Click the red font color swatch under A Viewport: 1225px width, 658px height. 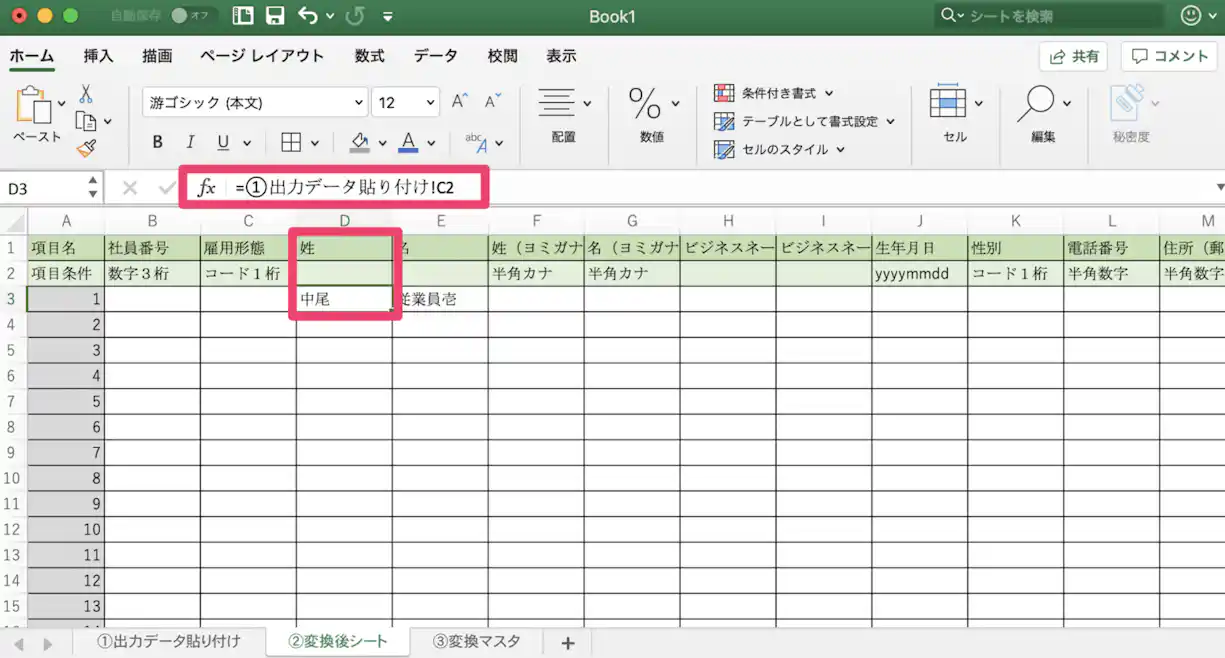410,150
